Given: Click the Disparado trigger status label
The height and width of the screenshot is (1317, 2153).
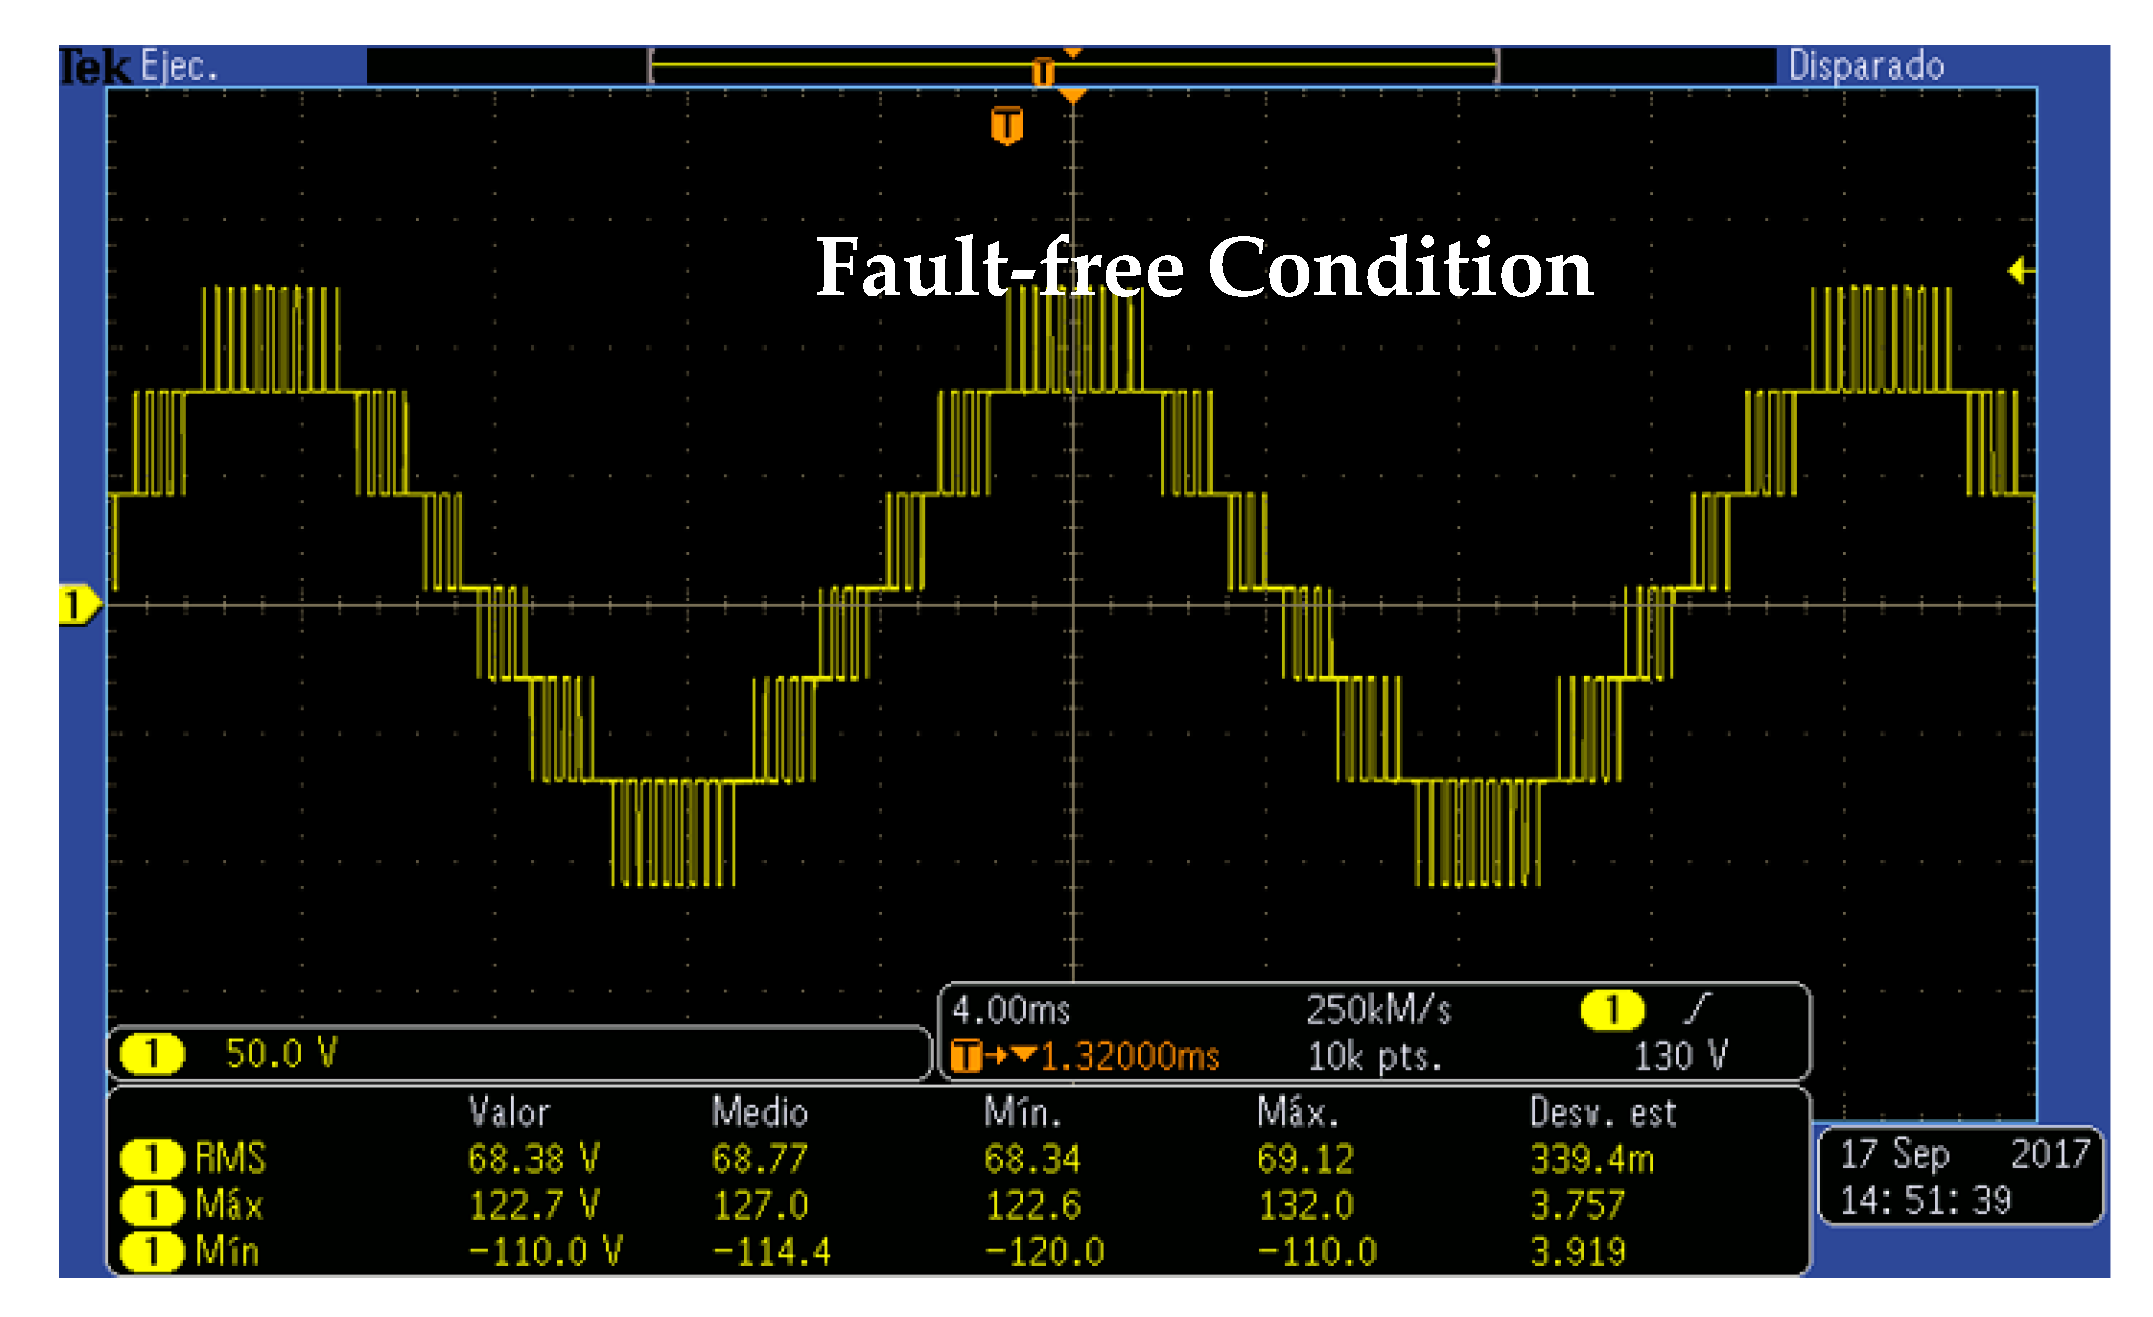Looking at the screenshot, I should (1866, 67).
